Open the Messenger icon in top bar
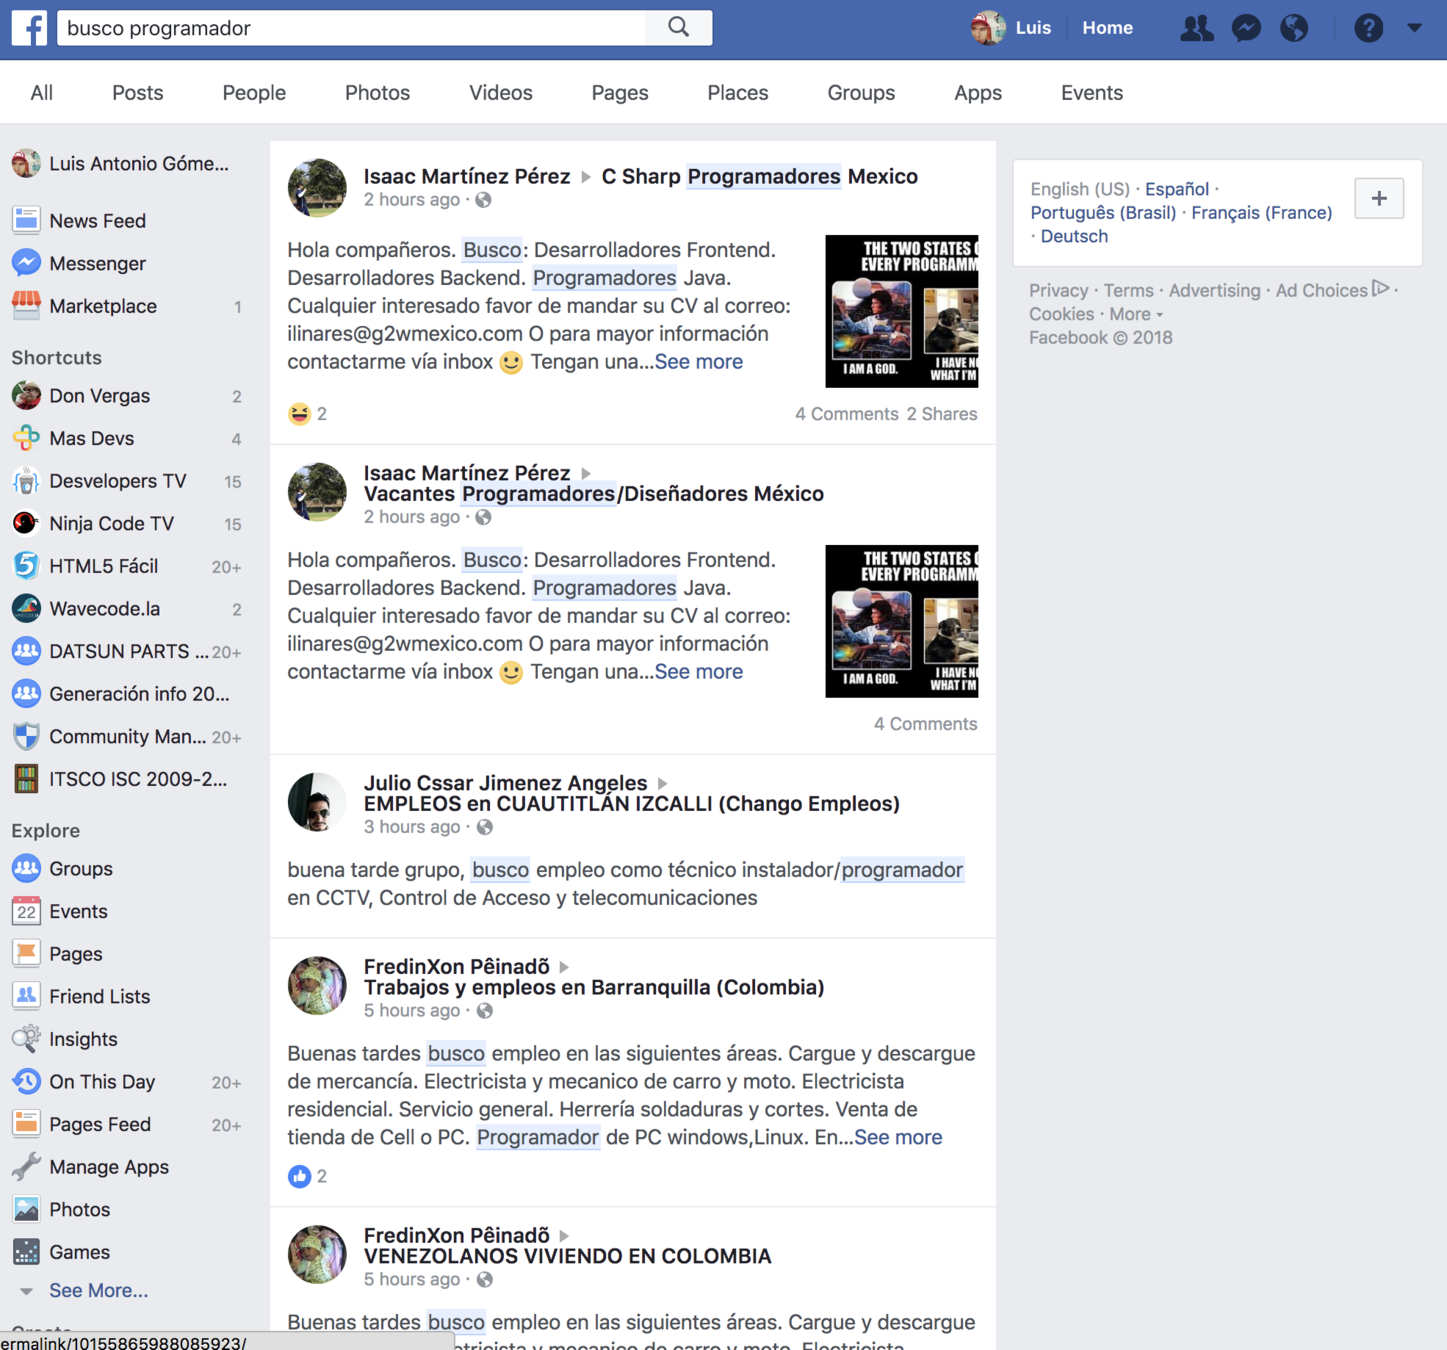The width and height of the screenshot is (1447, 1350). click(x=1246, y=28)
